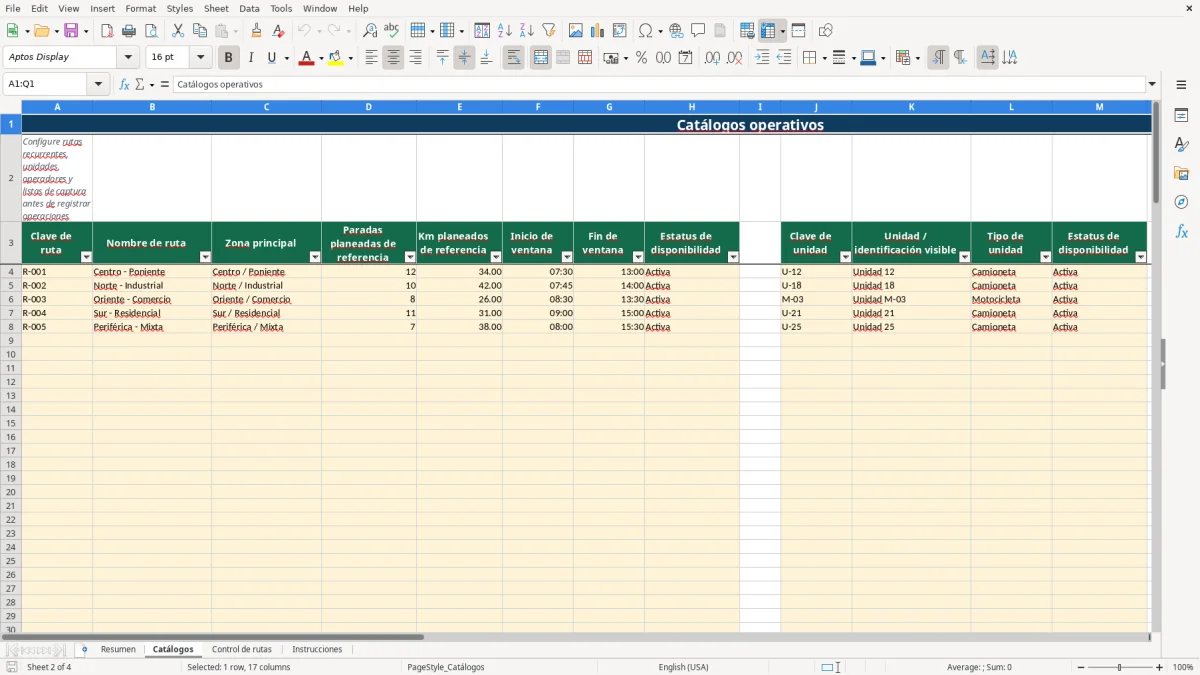Screen dimensions: 1200x675
Task: Run the Spelling check icon
Action: tap(392, 31)
